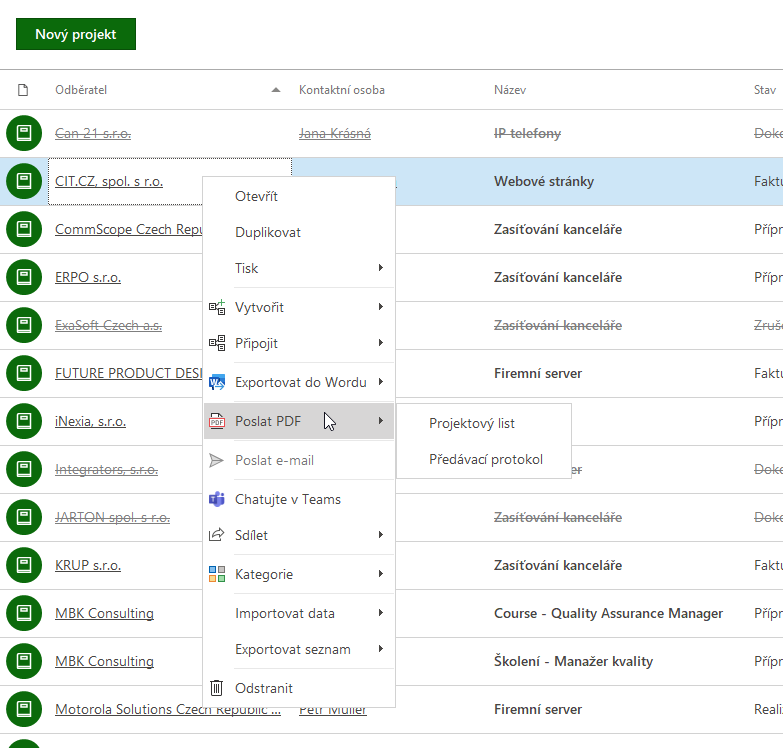
Task: Click the Exportovat do Wordu icon
Action: tap(217, 382)
